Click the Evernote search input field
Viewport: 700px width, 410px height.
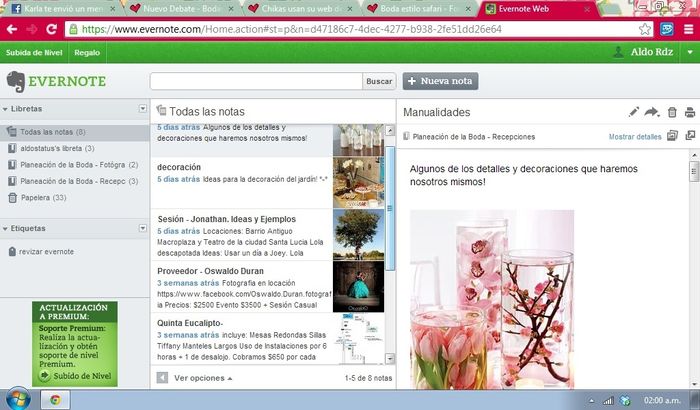point(256,81)
